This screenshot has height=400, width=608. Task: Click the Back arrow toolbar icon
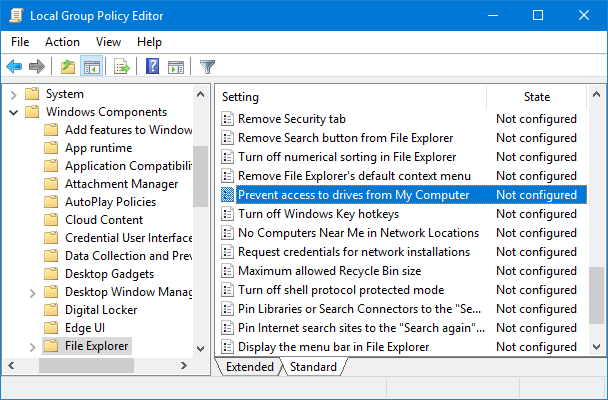tap(14, 67)
